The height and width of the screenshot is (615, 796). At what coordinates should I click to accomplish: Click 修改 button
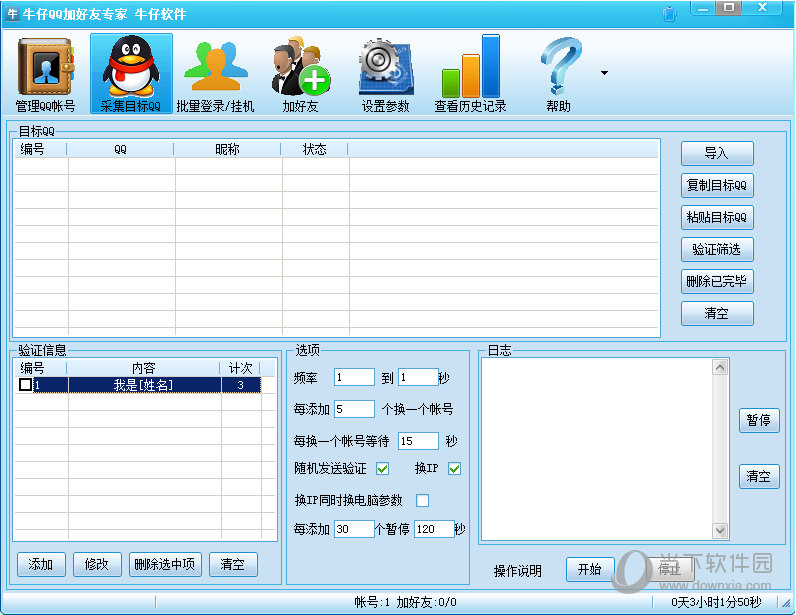(97, 564)
